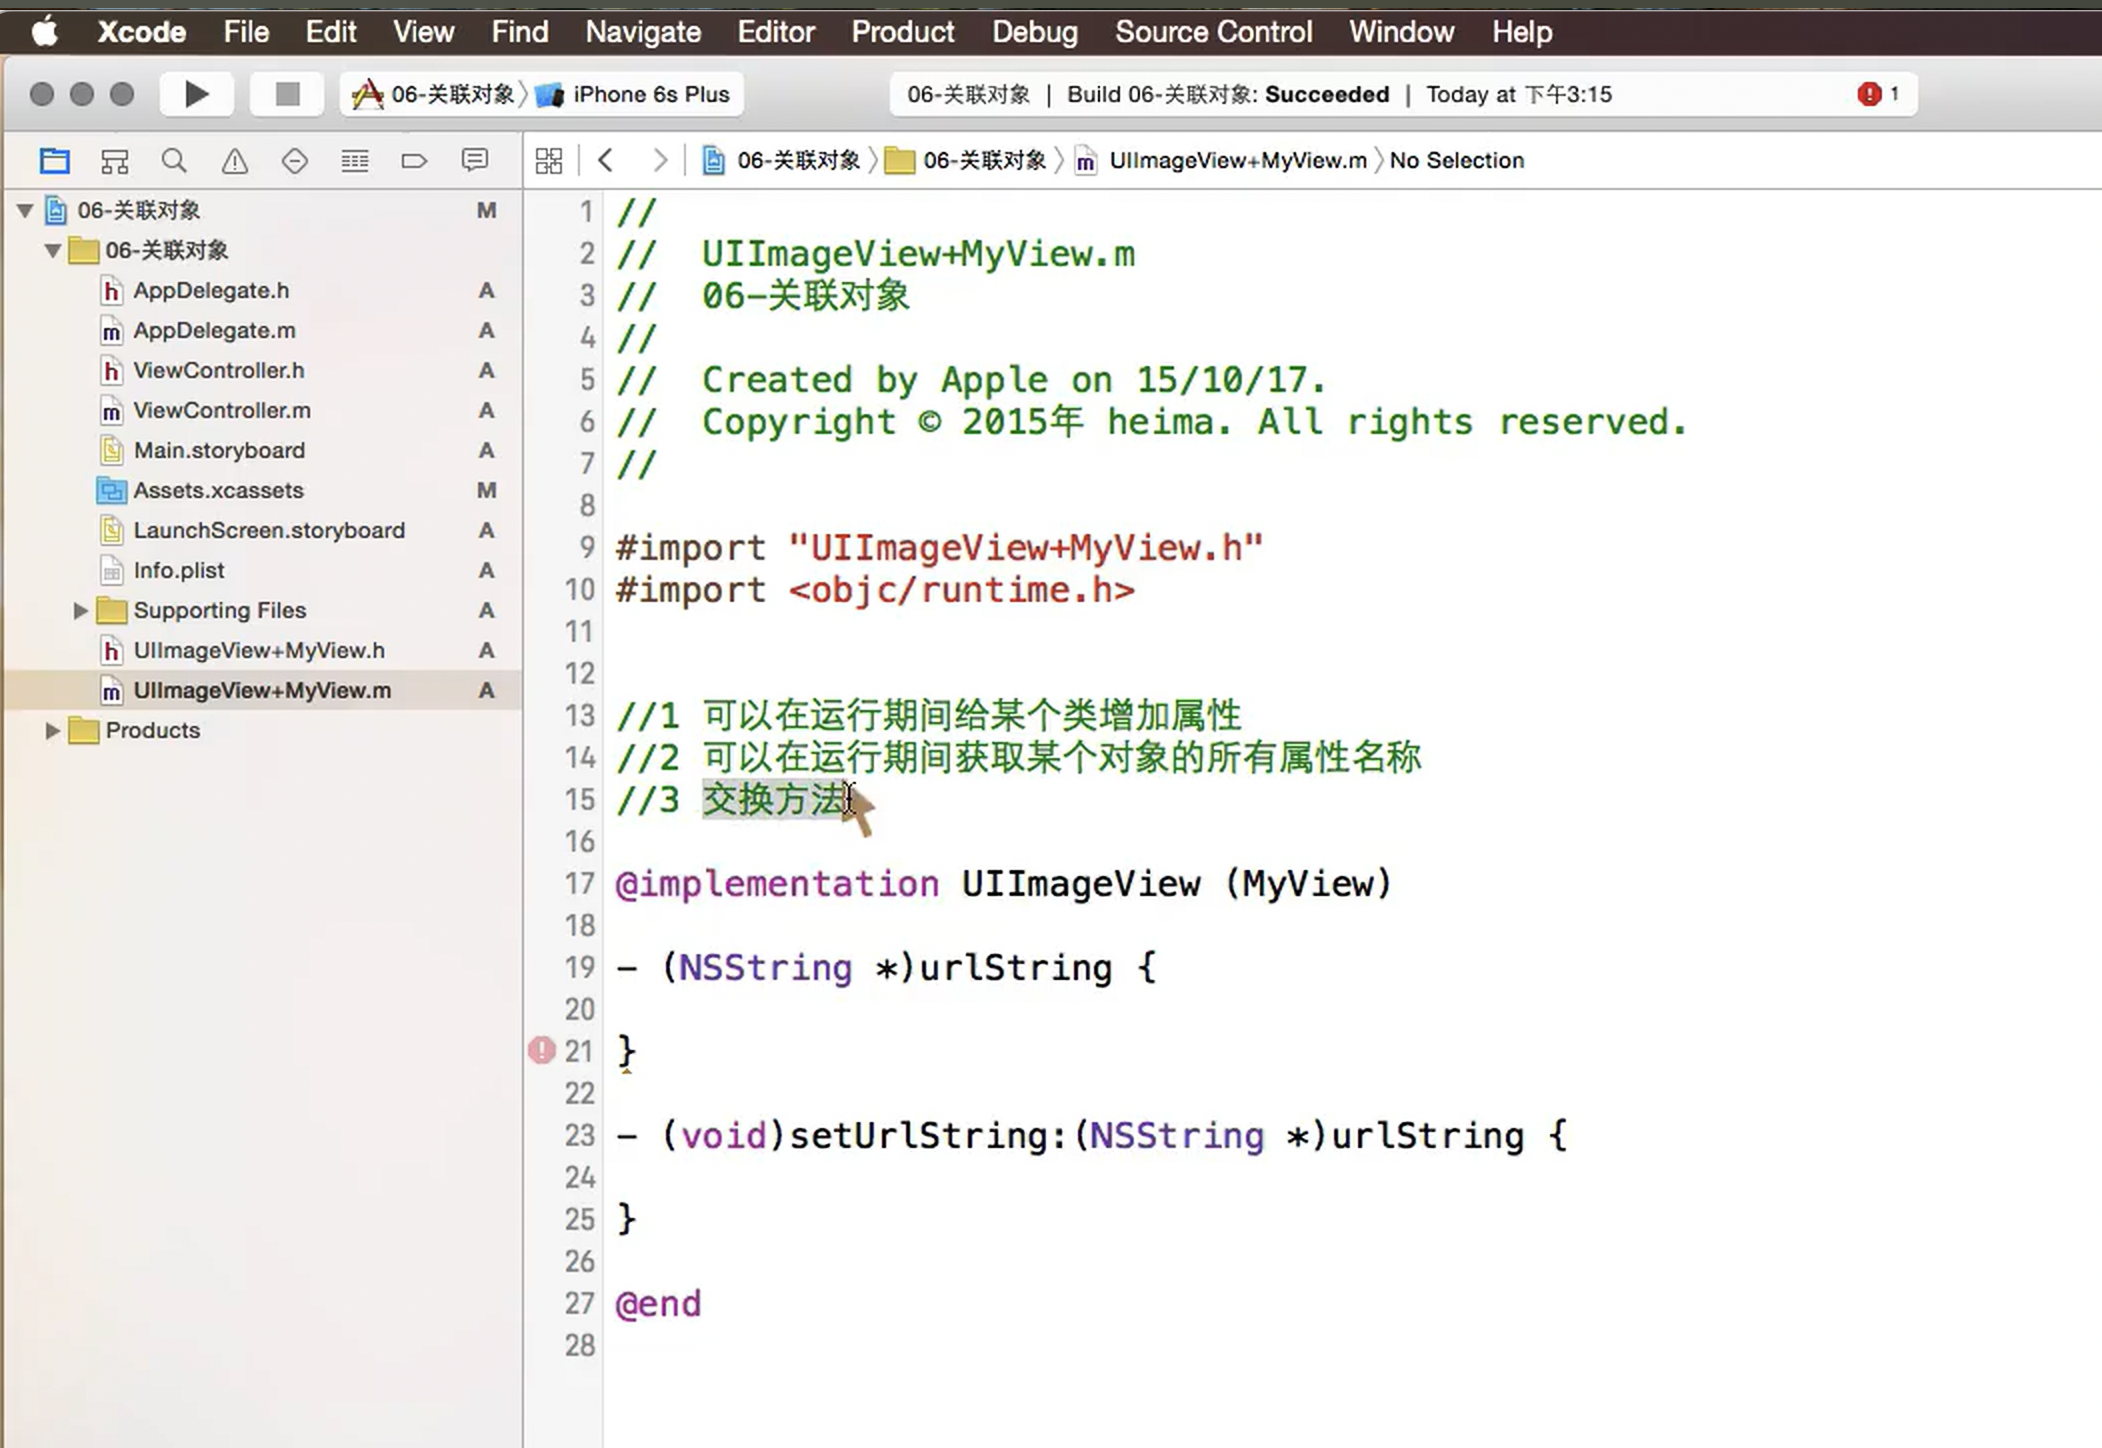The height and width of the screenshot is (1448, 2102).
Task: Click the Stop build button
Action: (287, 94)
